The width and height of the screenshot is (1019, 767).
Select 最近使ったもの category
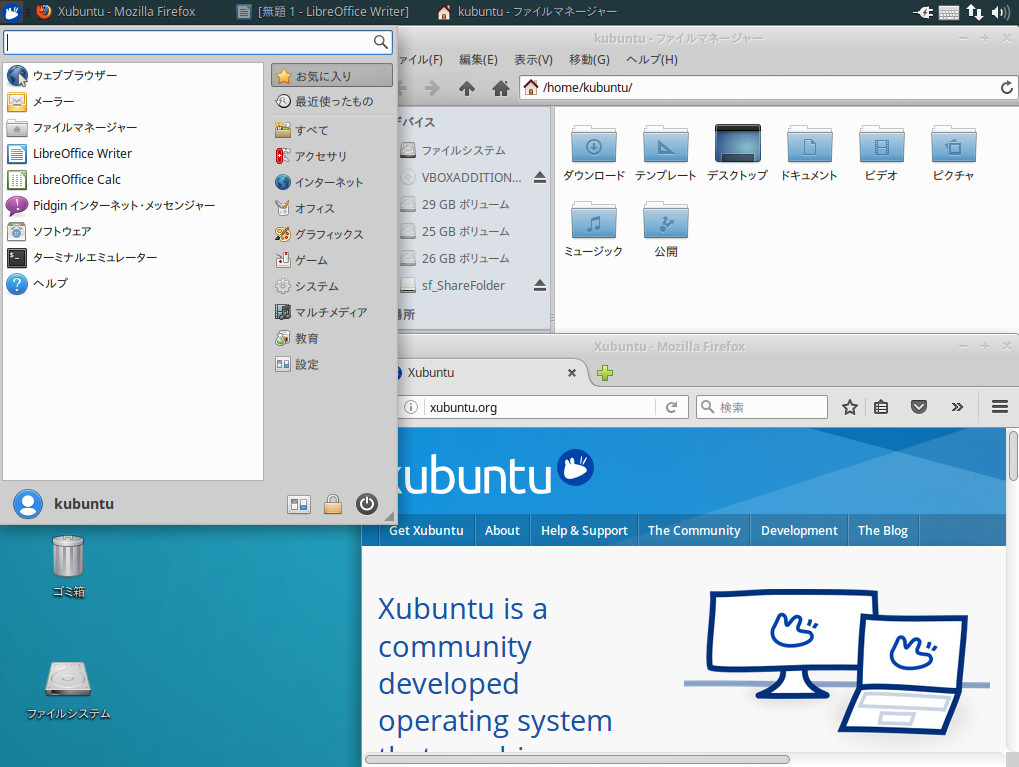[x=332, y=101]
